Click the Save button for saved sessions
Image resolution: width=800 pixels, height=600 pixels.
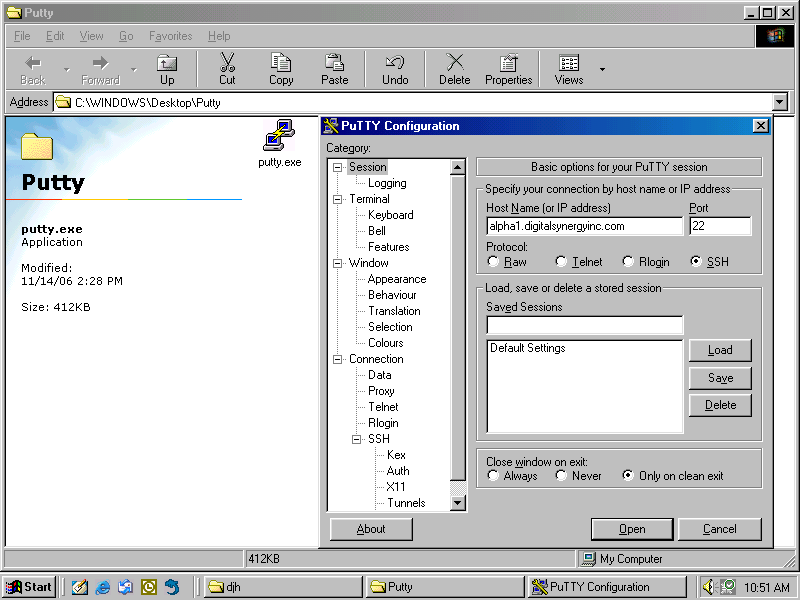(x=720, y=378)
